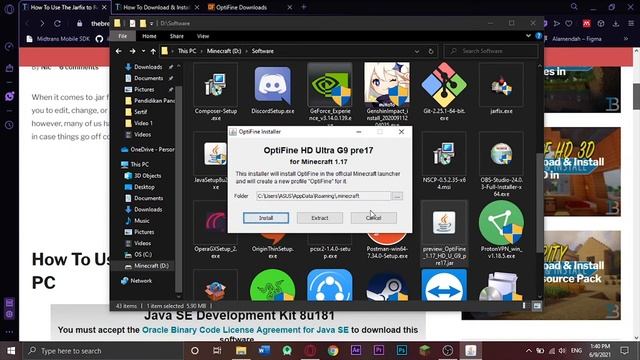Click the Search Software field
The image size is (640, 360).
(x=491, y=51)
